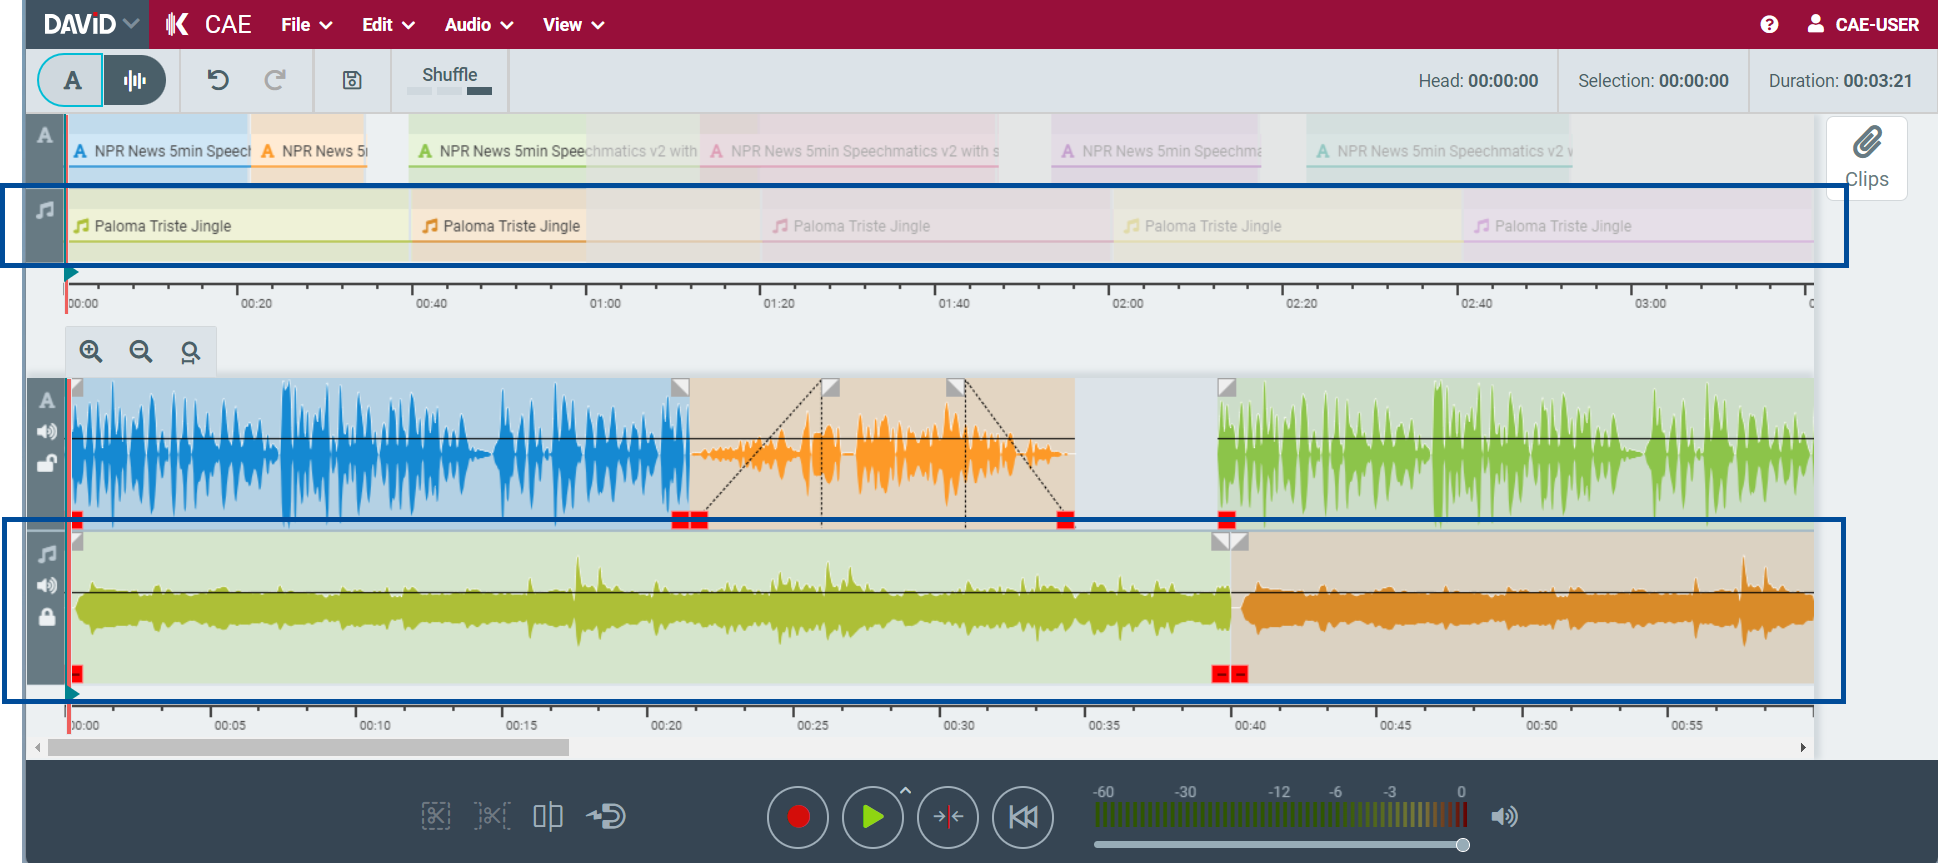
Task: Open help with the question mark icon
Action: [x=1769, y=25]
